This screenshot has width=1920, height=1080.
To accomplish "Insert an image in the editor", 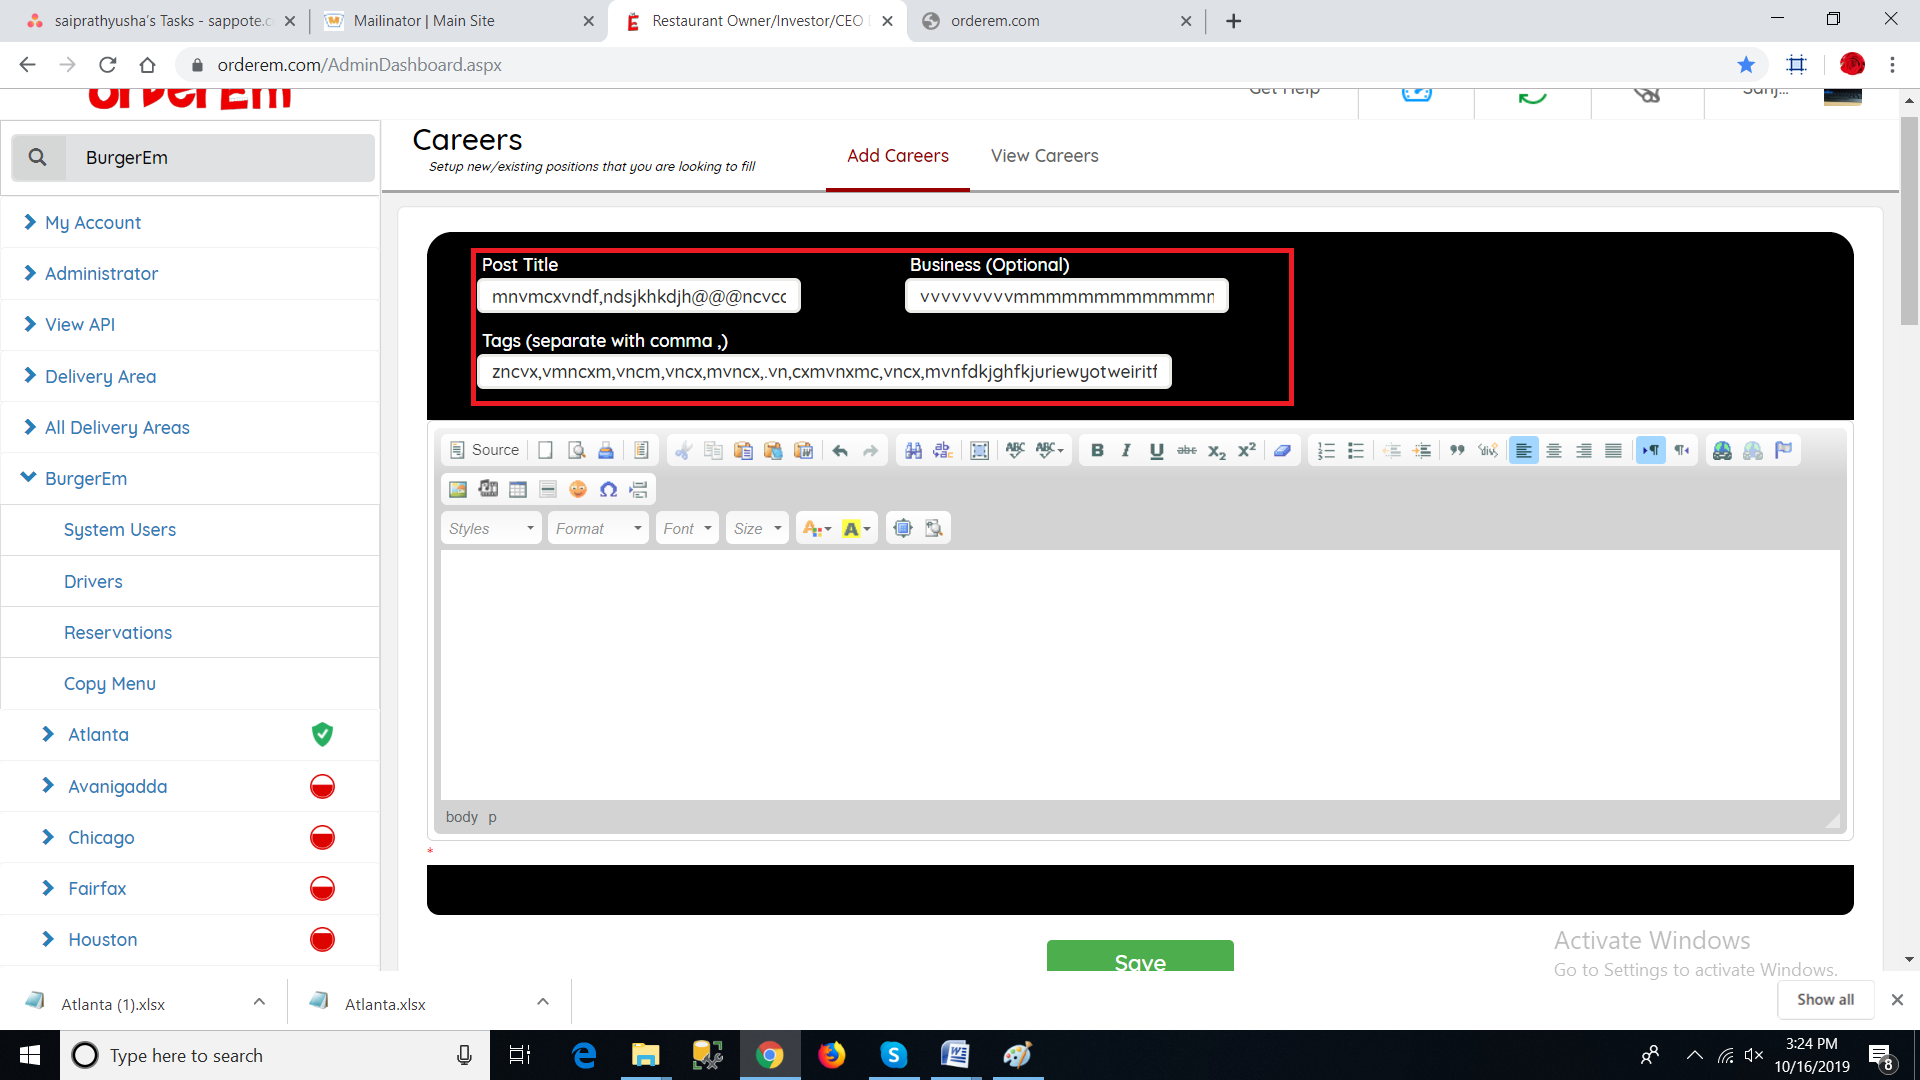I will pyautogui.click(x=458, y=489).
